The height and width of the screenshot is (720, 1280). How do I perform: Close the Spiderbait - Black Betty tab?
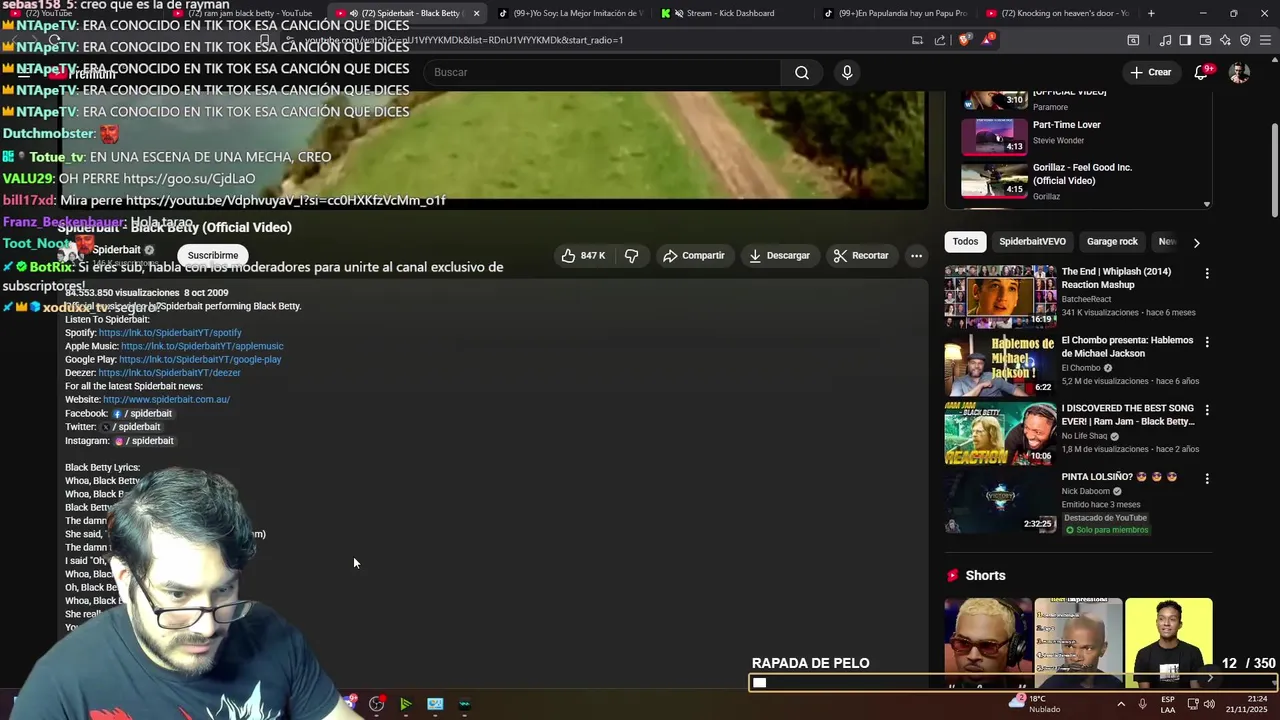476,13
